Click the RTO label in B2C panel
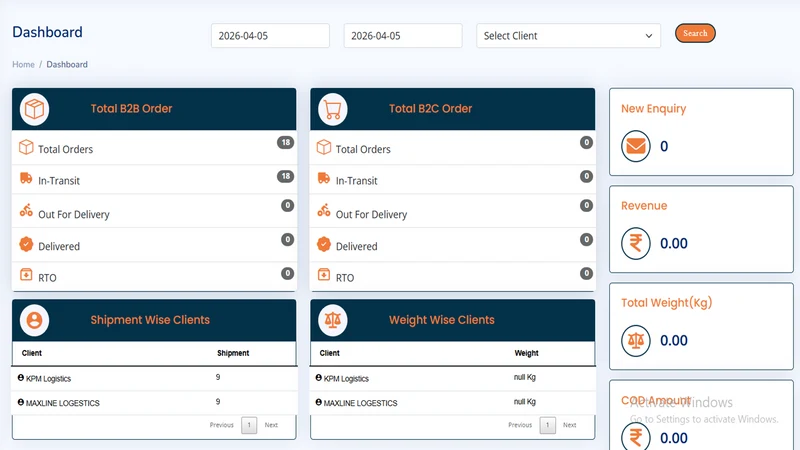The height and width of the screenshot is (450, 800). pyautogui.click(x=345, y=278)
